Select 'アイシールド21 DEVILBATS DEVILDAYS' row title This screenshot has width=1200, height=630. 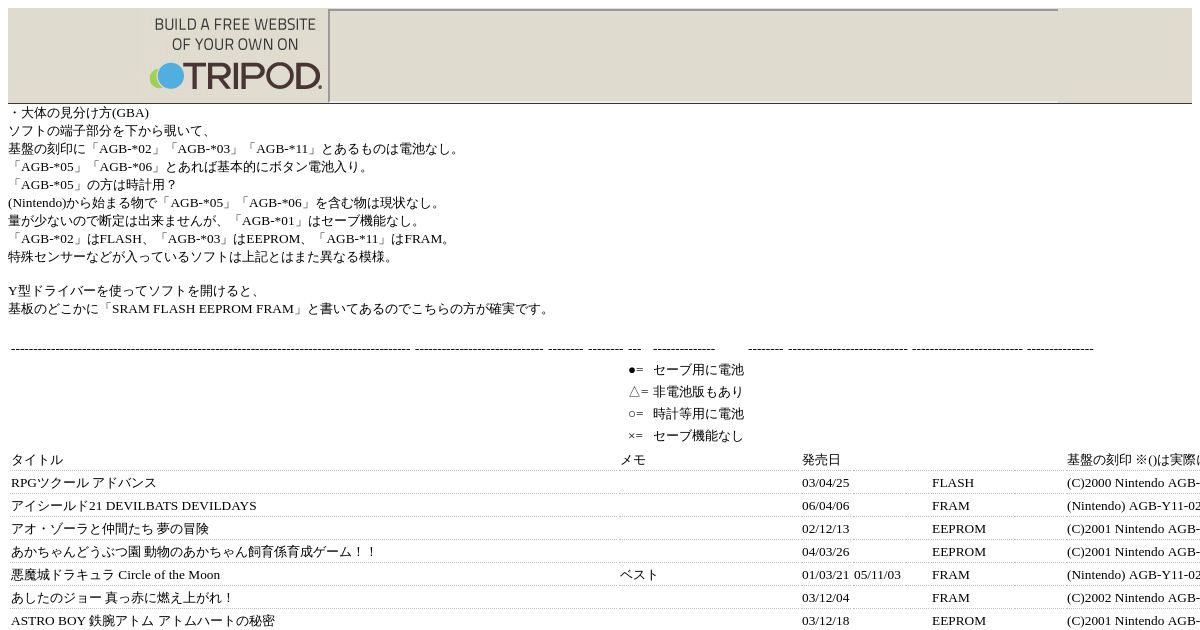pyautogui.click(x=134, y=506)
